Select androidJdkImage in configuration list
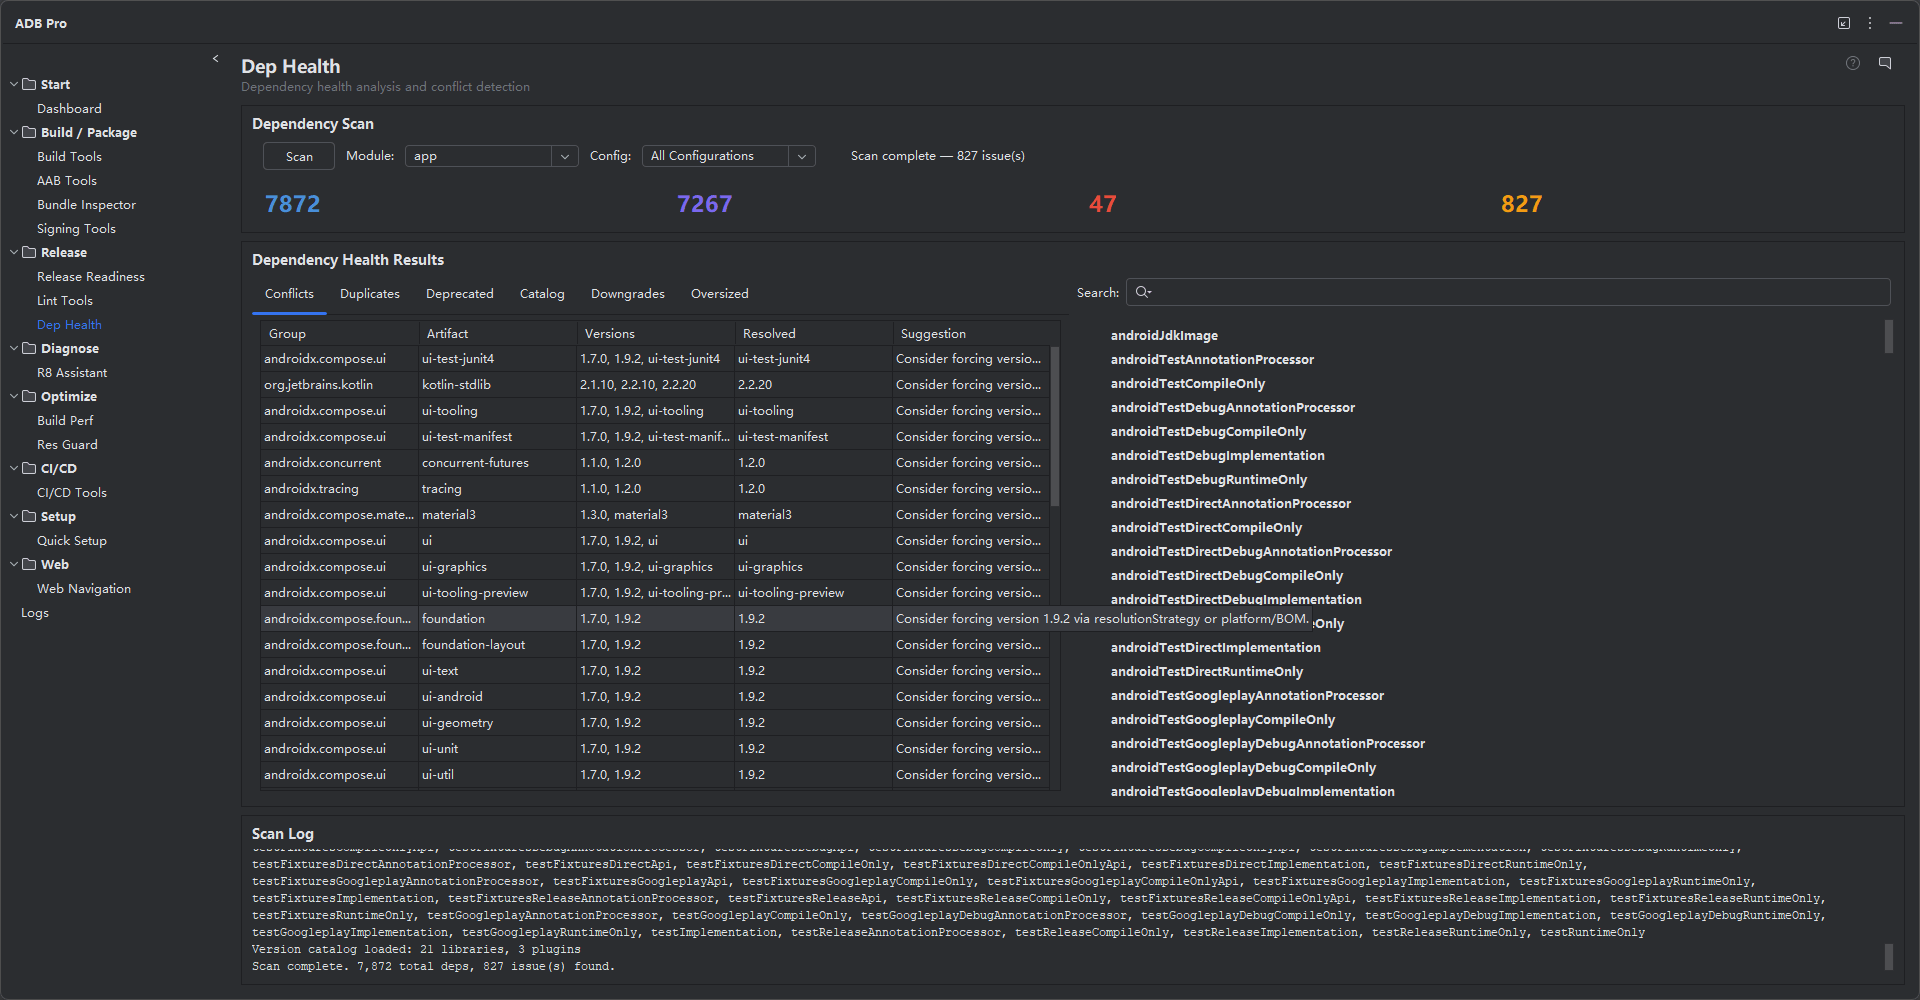 point(1164,336)
